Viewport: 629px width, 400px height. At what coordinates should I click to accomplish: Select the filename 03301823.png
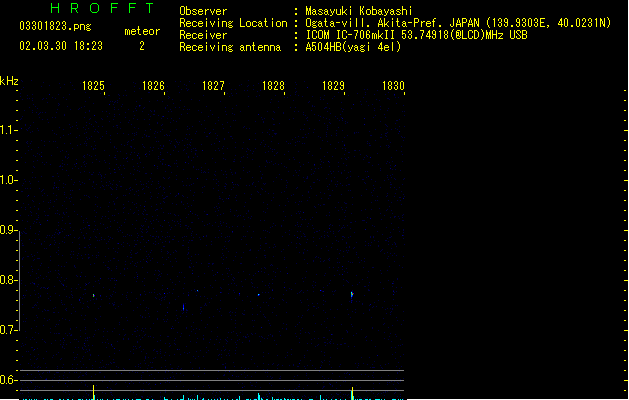[55, 26]
